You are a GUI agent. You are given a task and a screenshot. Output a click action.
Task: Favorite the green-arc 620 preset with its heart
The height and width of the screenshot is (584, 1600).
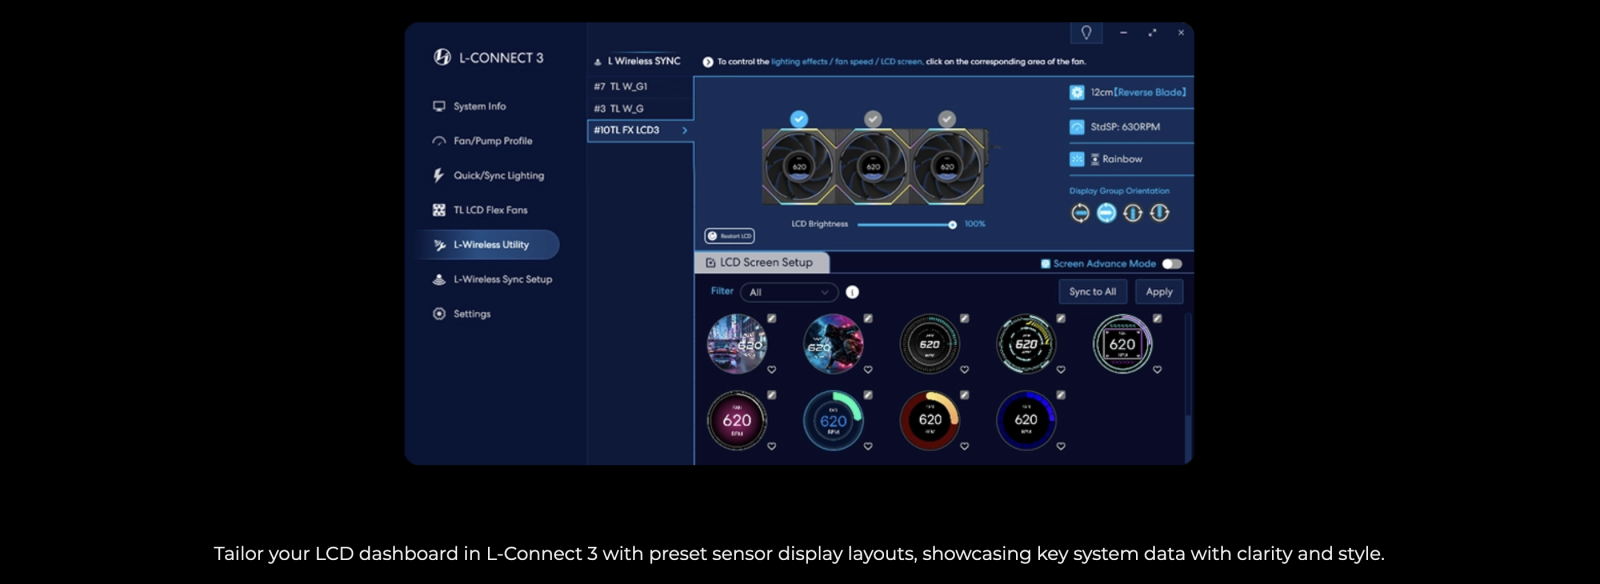coord(868,447)
